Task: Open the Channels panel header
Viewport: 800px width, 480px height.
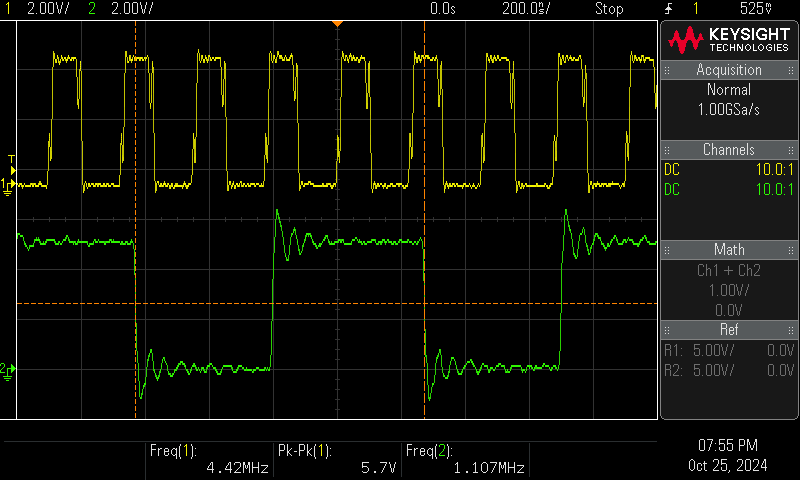Action: [729, 149]
